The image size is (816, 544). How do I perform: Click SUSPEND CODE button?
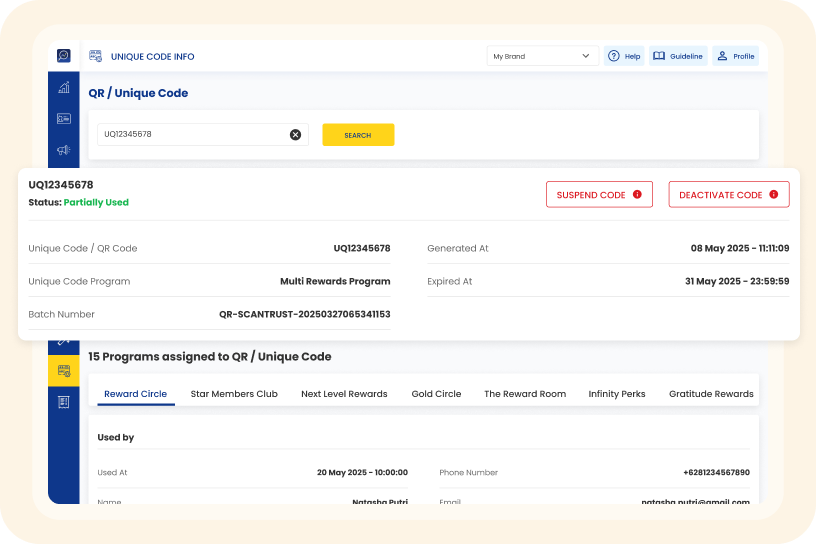tap(599, 194)
